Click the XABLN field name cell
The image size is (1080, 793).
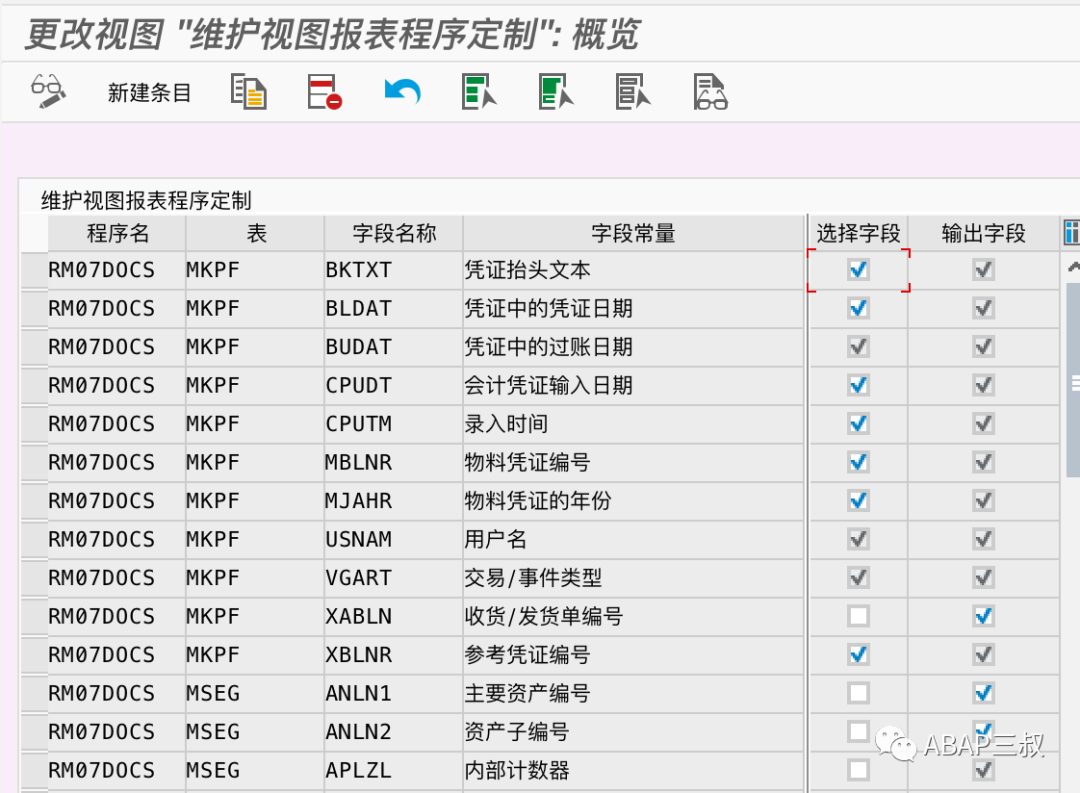[394, 616]
